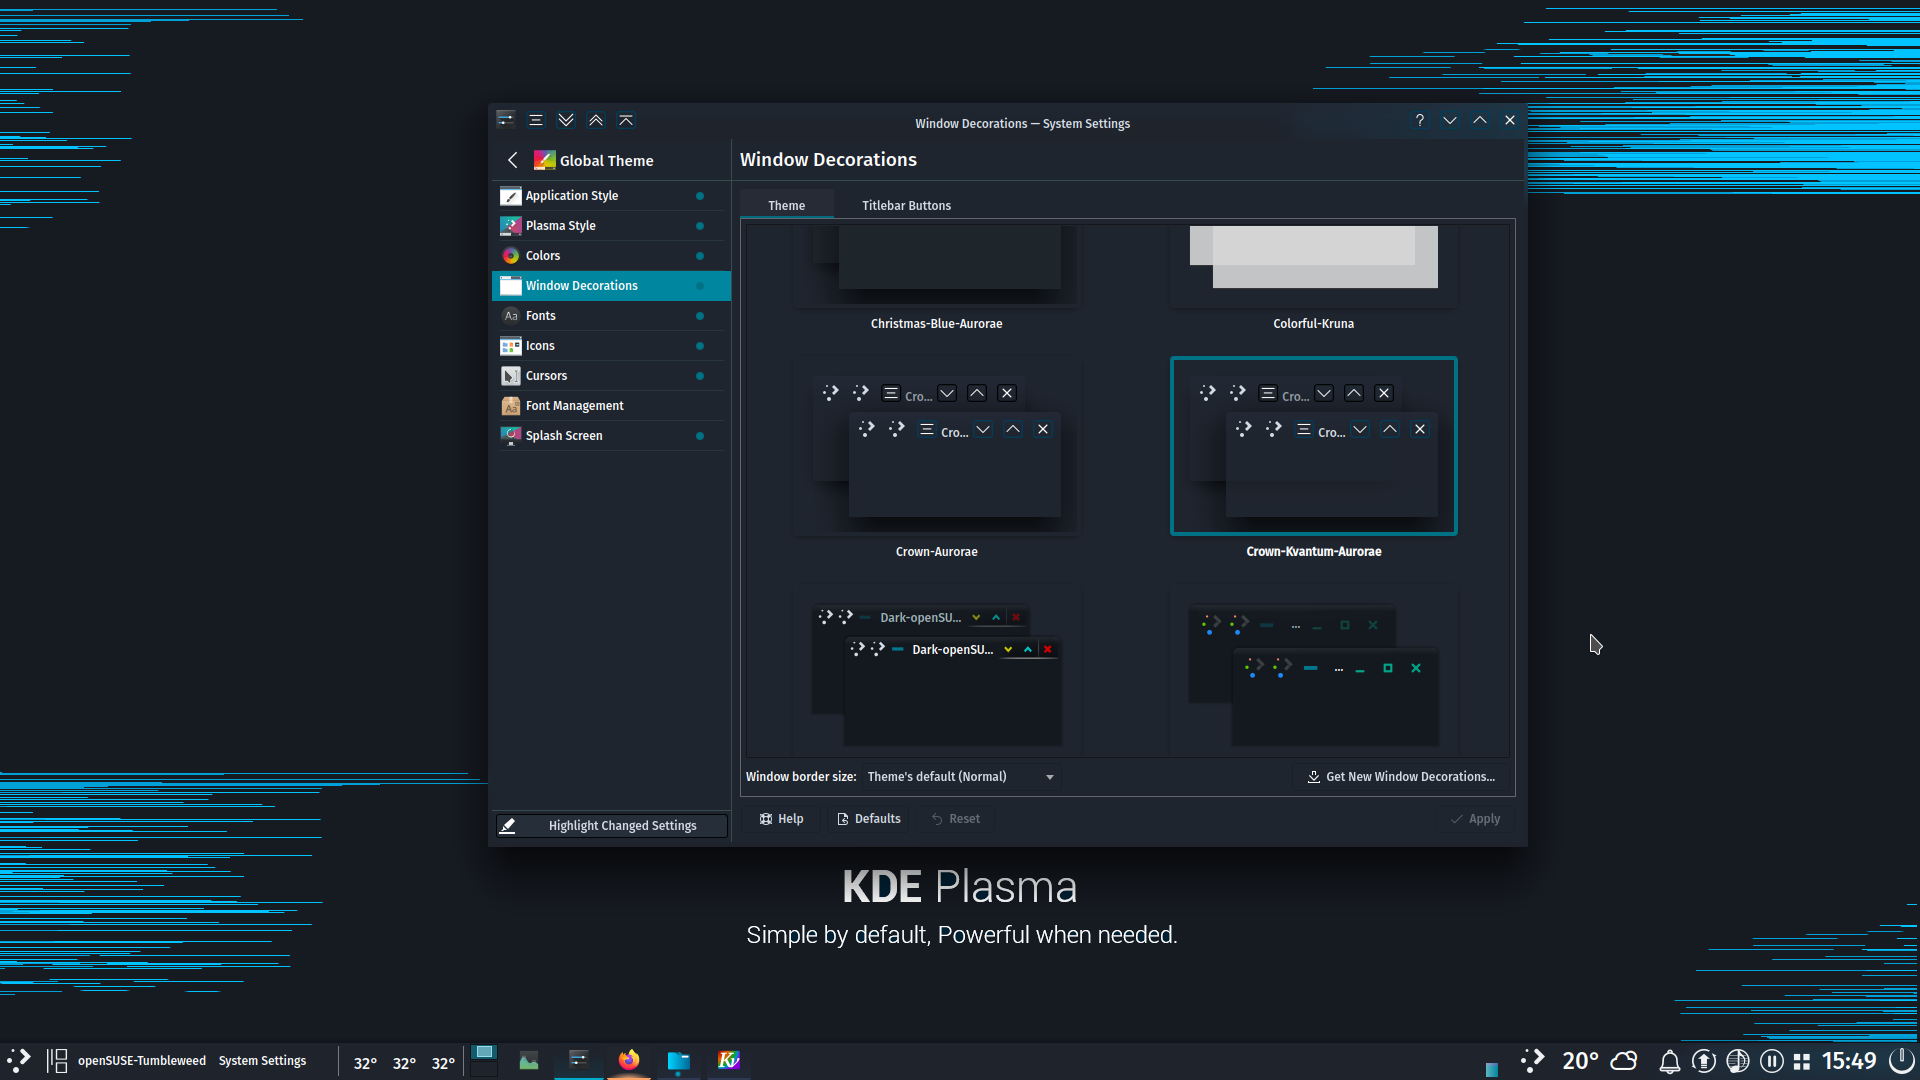Image resolution: width=1920 pixels, height=1080 pixels.
Task: Select the Christmas-Blue-Aurorae decoration thumbnail
Action: (936, 266)
